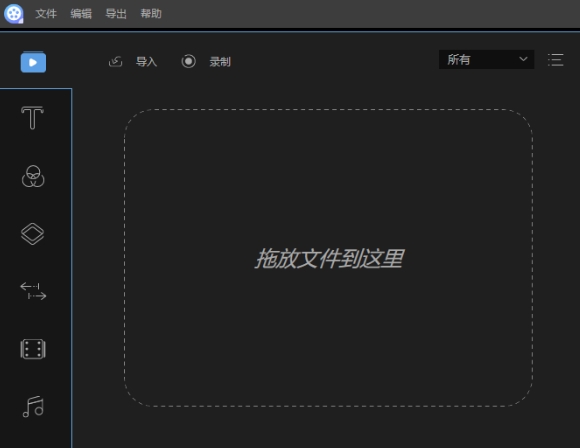Open the Transitions arrows icon

(33, 291)
